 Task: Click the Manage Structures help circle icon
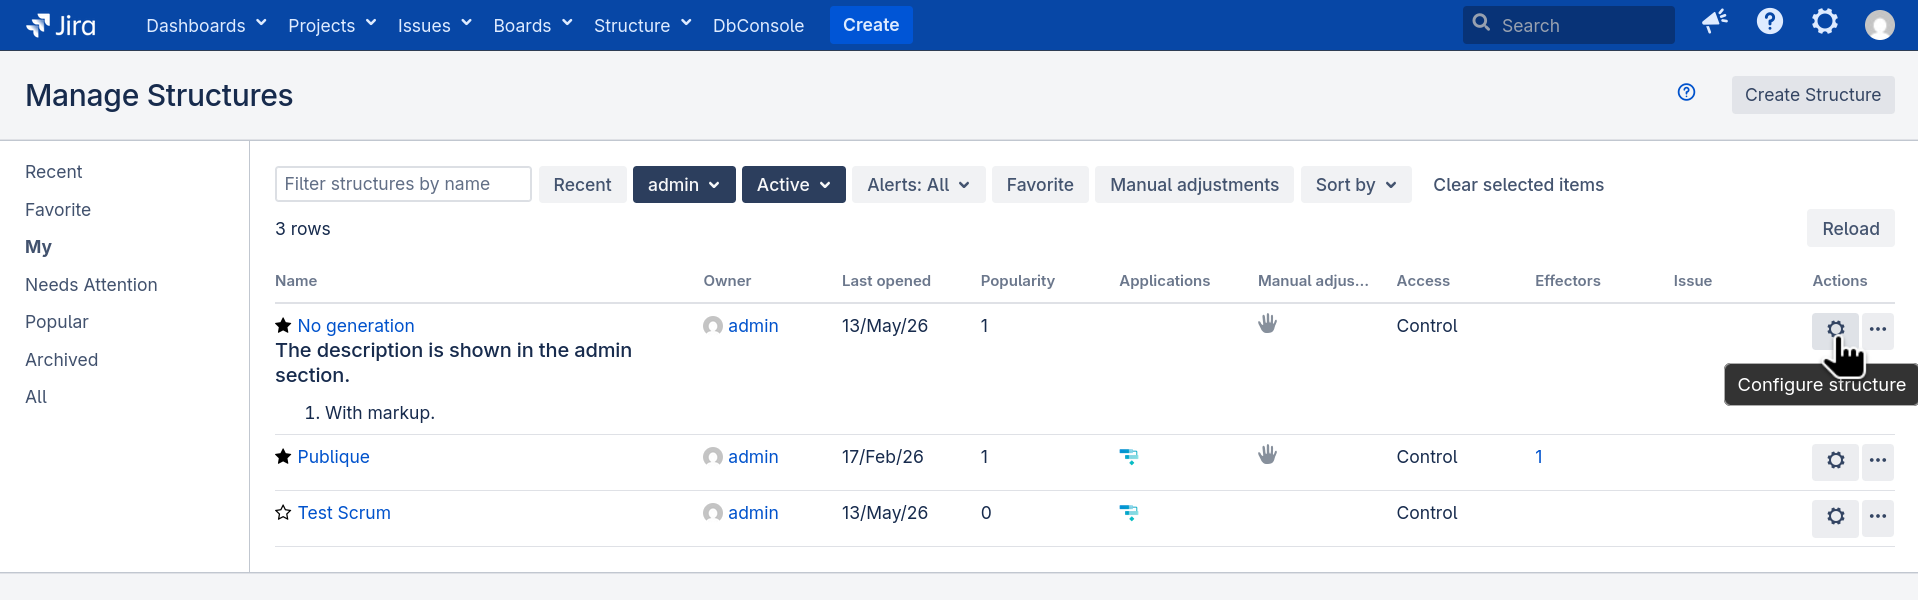tap(1686, 93)
